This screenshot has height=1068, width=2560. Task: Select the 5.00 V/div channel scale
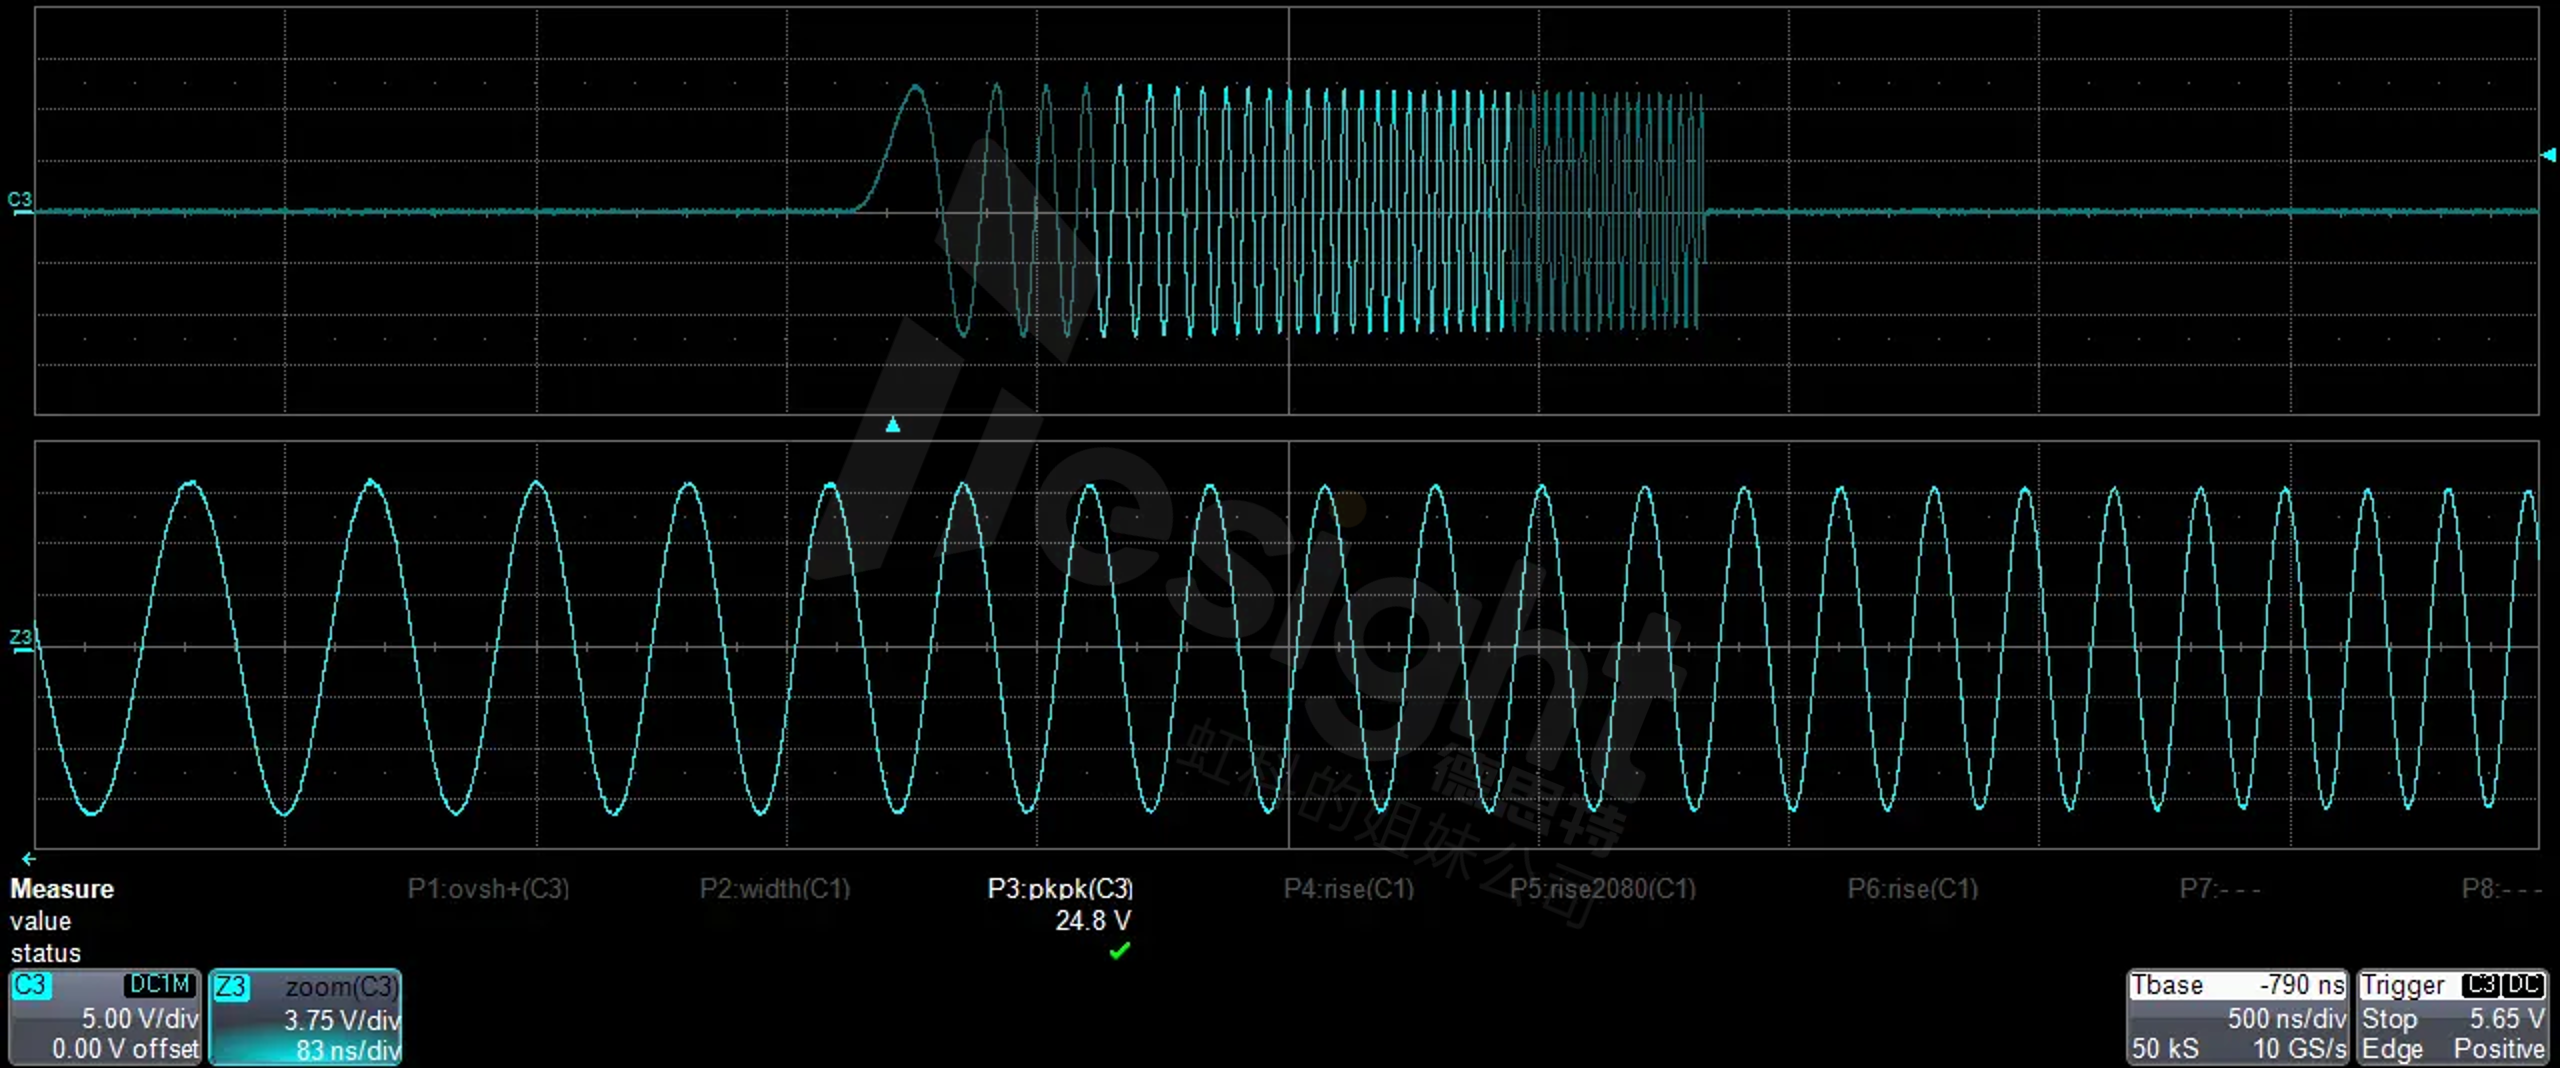pos(140,1018)
